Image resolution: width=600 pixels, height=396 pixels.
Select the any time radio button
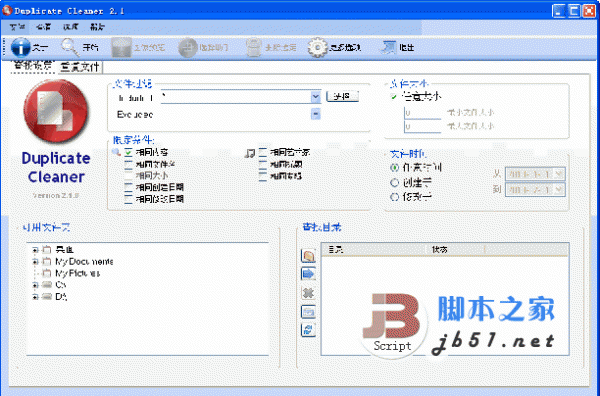click(x=395, y=168)
